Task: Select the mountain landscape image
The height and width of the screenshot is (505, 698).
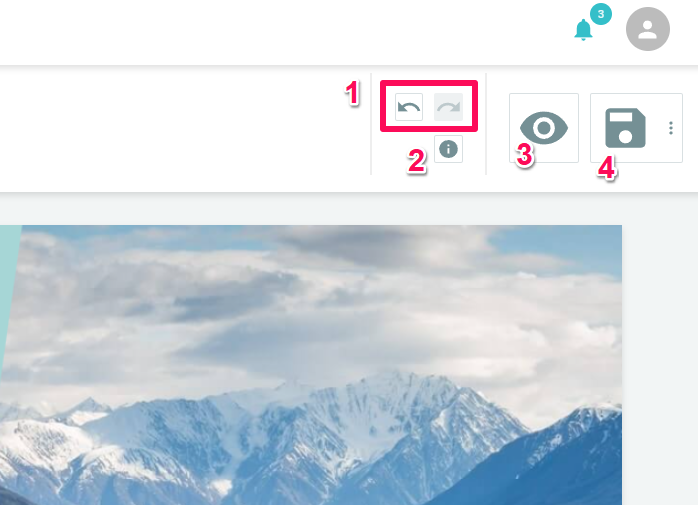Action: 311,365
